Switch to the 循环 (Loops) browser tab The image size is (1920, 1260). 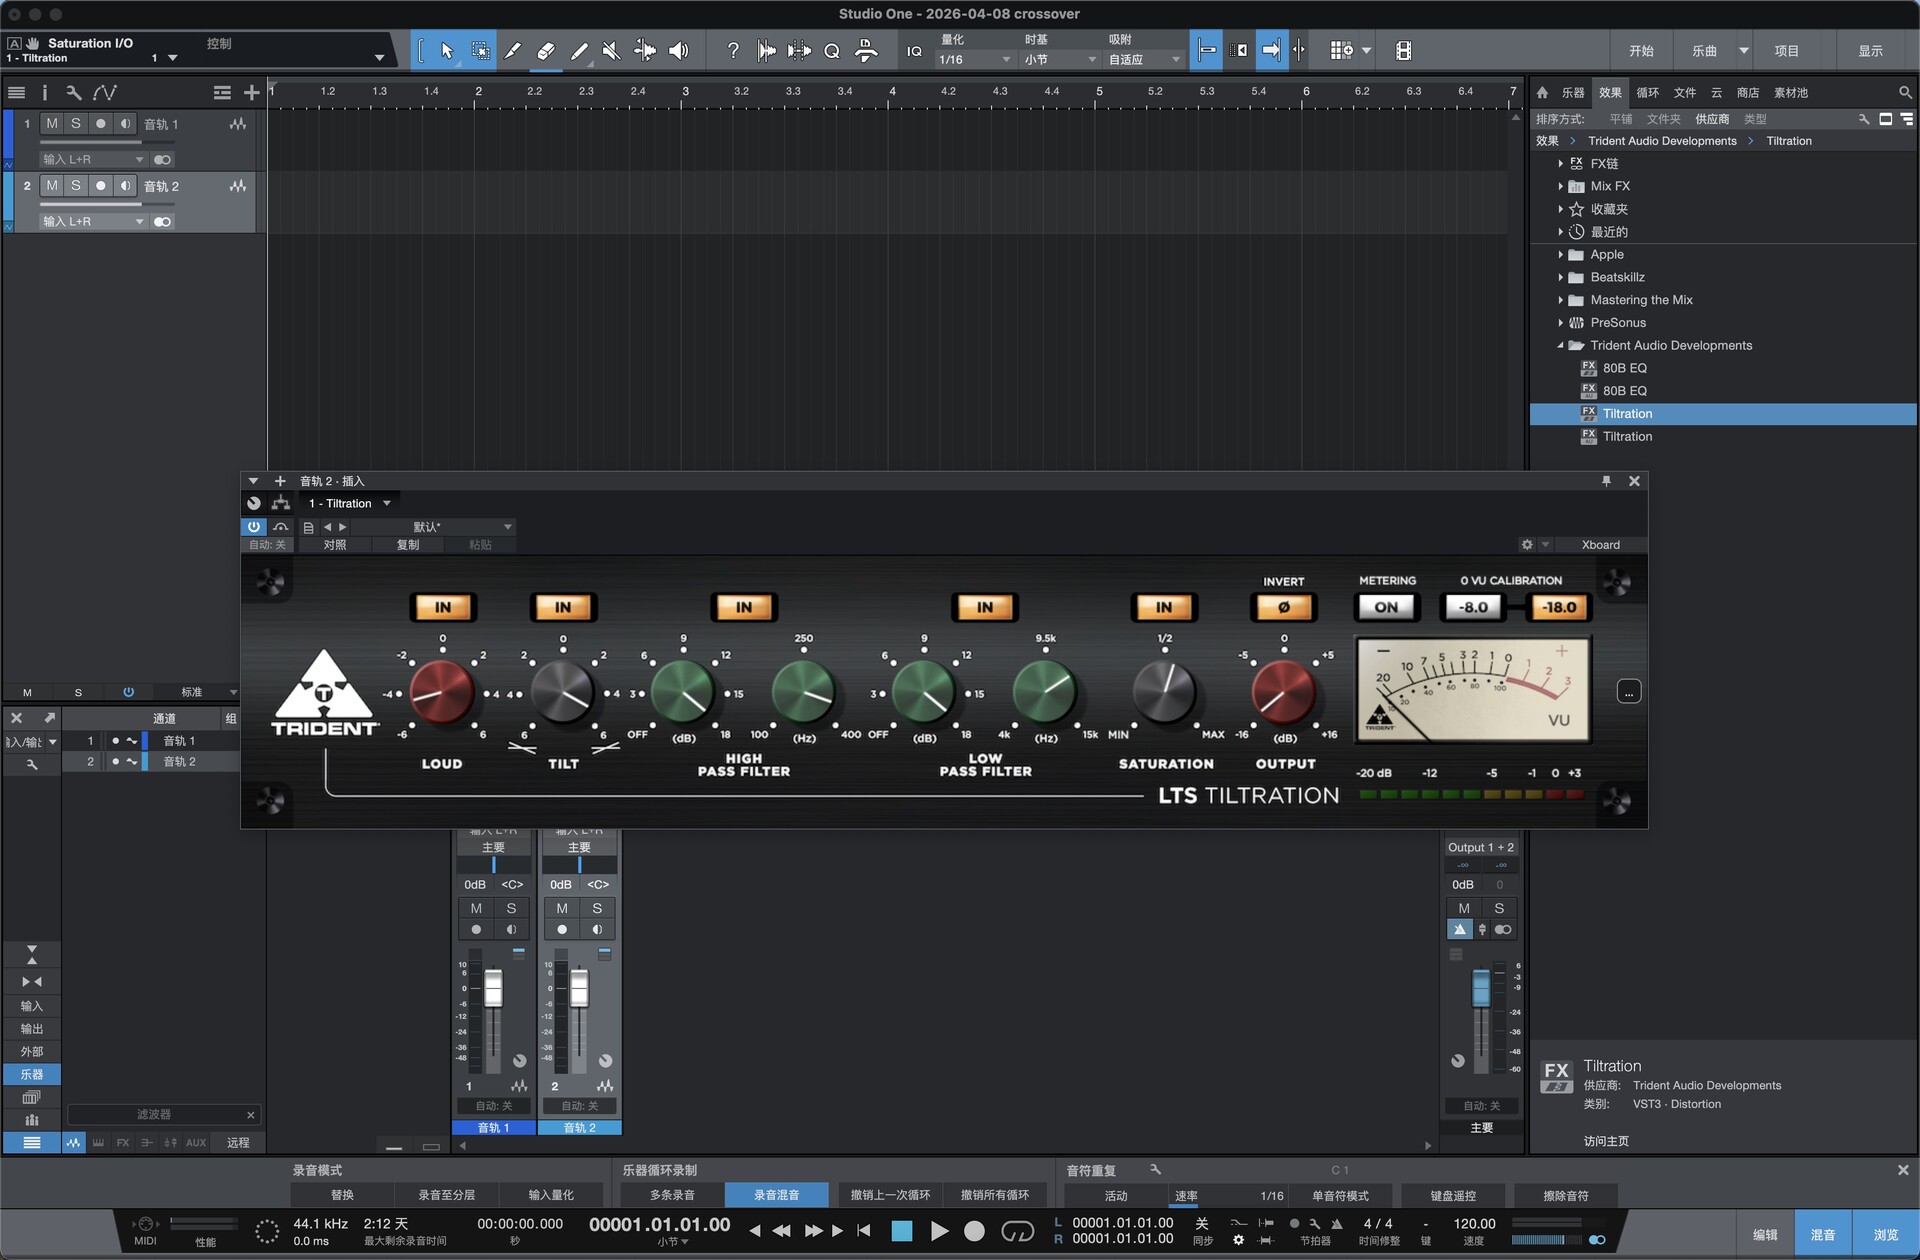[1647, 93]
